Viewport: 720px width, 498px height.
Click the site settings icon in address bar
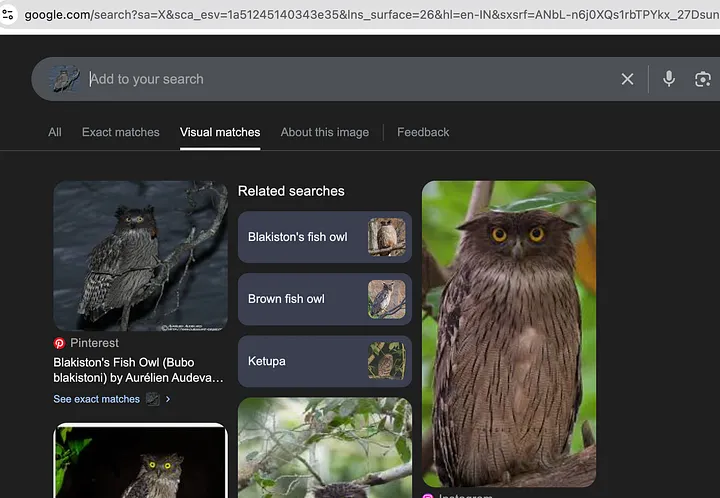8,15
